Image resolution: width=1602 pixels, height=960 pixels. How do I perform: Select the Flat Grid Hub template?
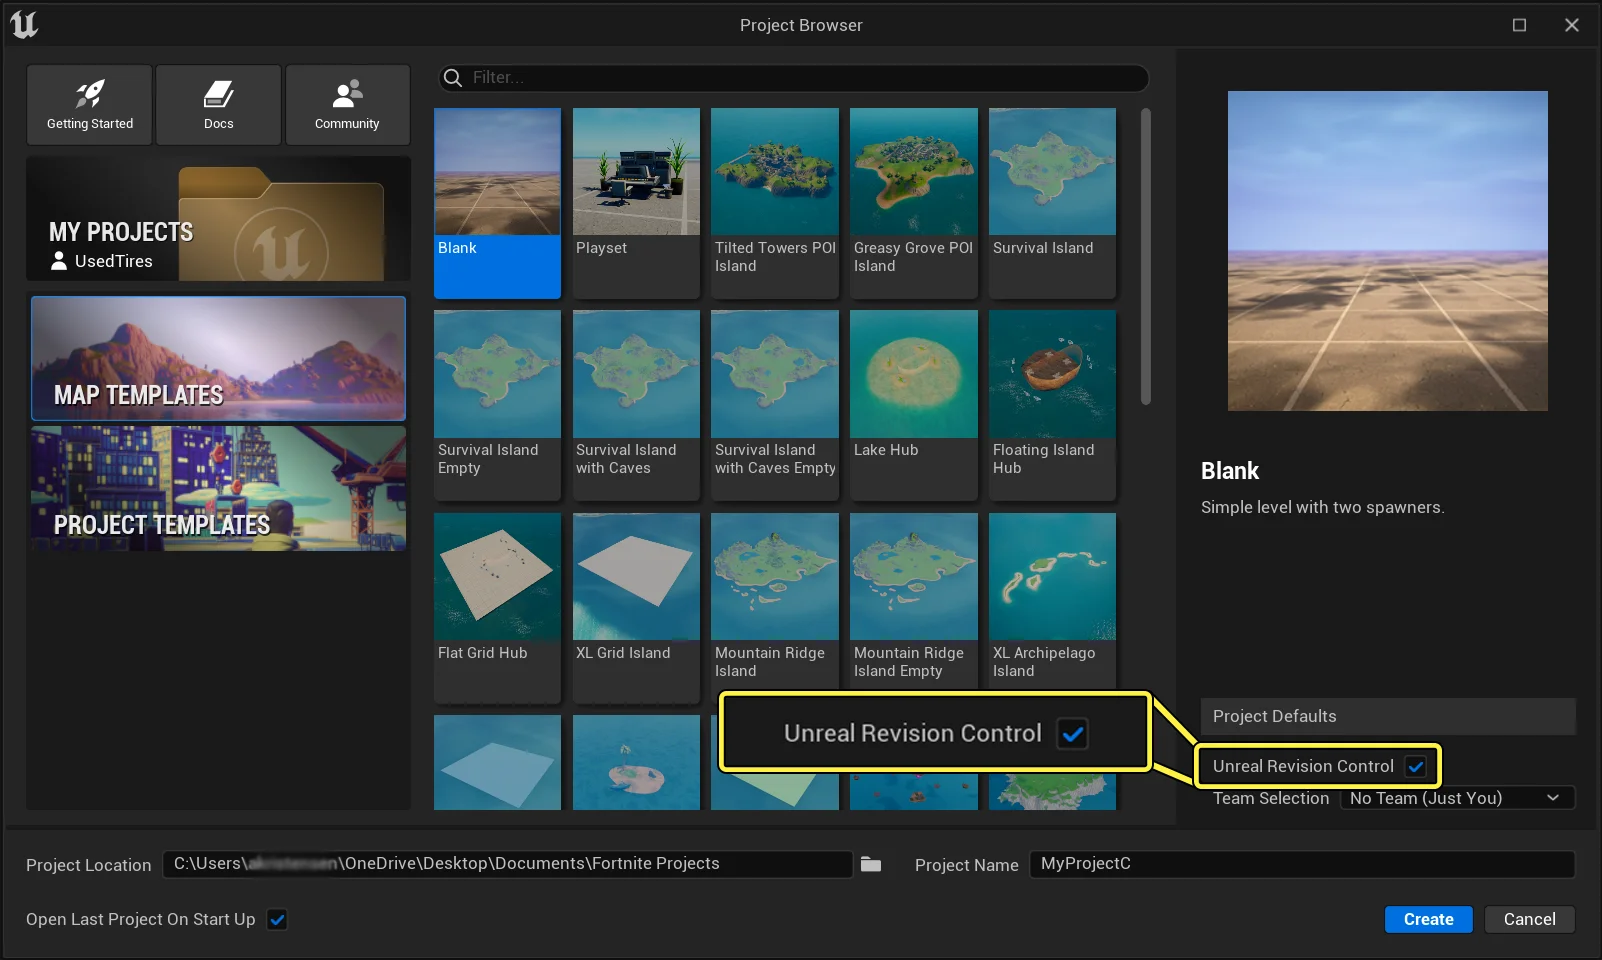pyautogui.click(x=497, y=608)
